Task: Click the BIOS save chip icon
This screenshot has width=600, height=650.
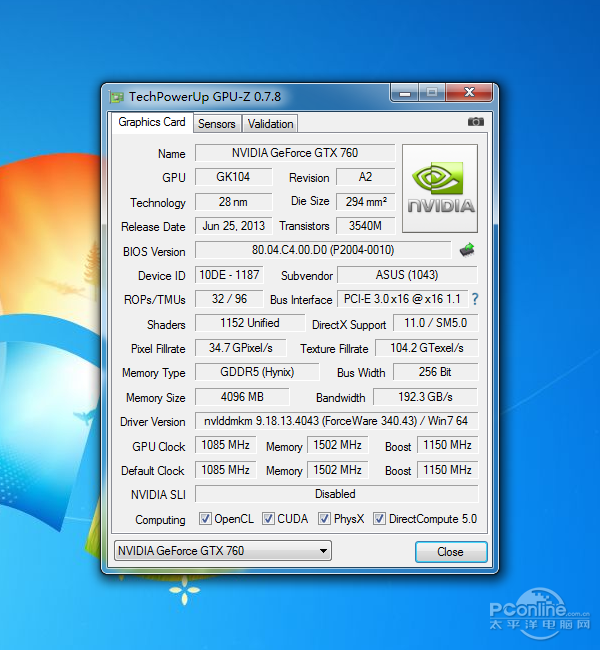Action: click(467, 250)
